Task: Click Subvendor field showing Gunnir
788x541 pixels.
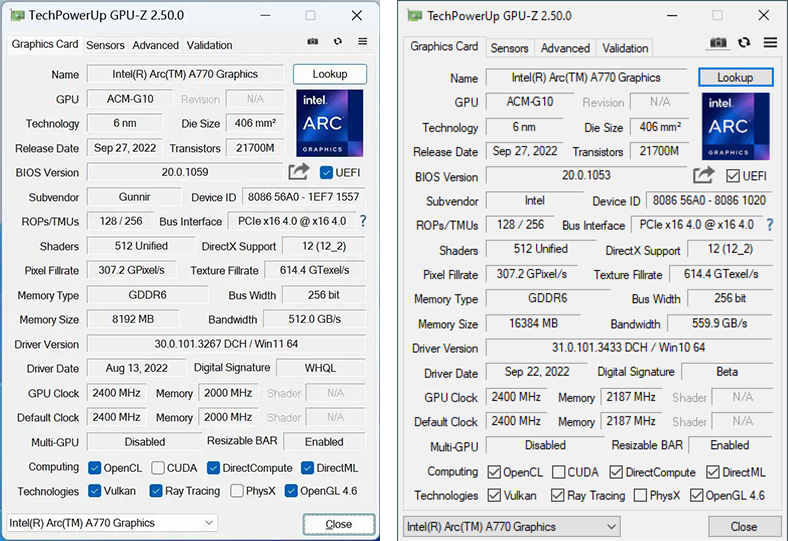Action: pyautogui.click(x=134, y=197)
